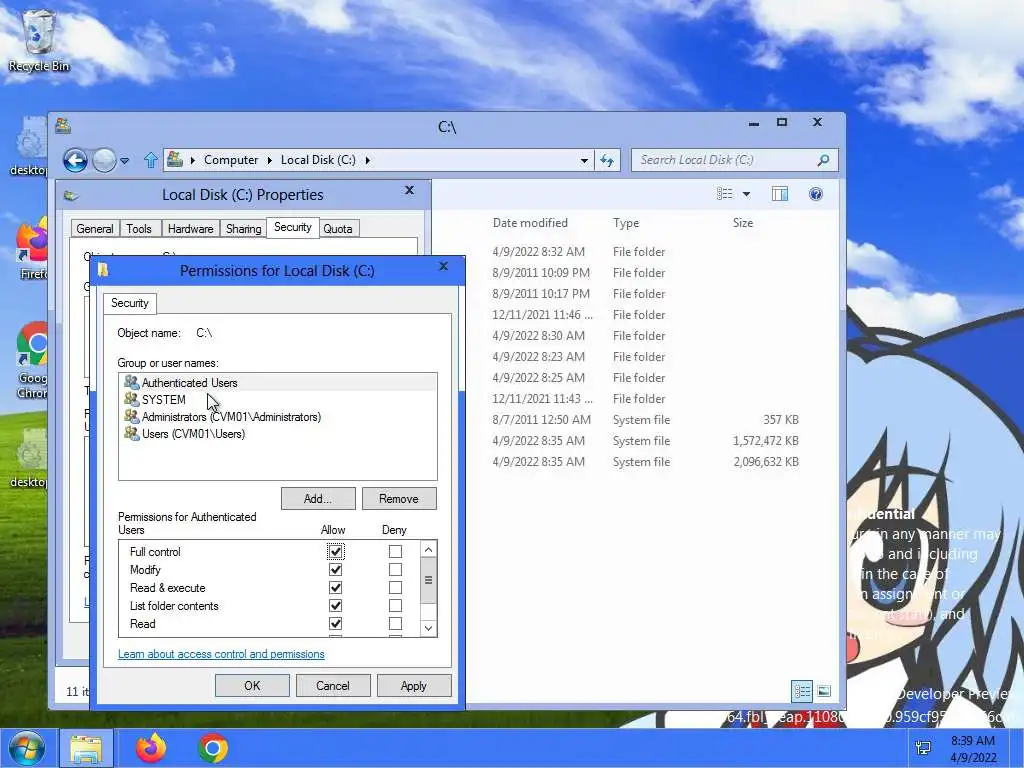The image size is (1024, 768).
Task: Click the Explorer Forward arrow button
Action: [104, 160]
